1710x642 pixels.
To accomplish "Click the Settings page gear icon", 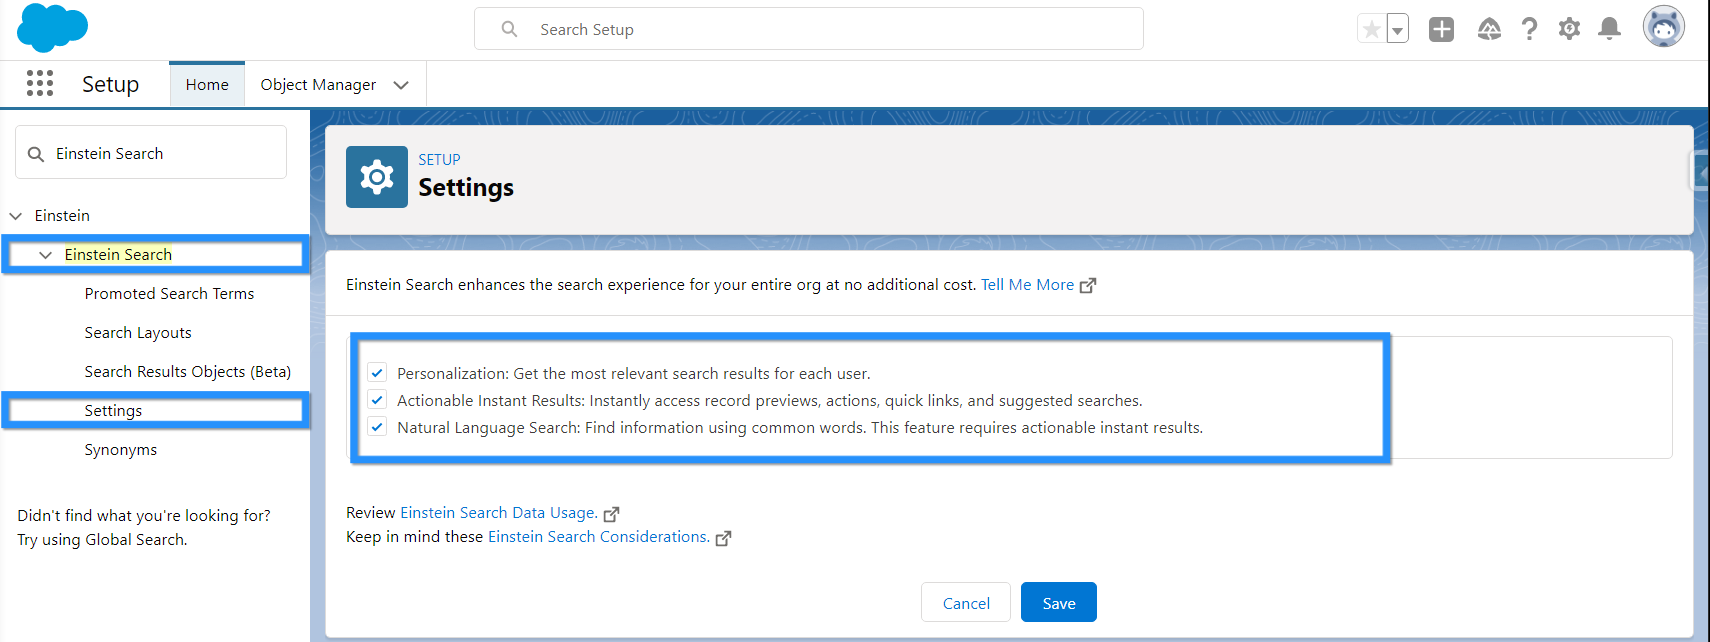I will (x=377, y=177).
